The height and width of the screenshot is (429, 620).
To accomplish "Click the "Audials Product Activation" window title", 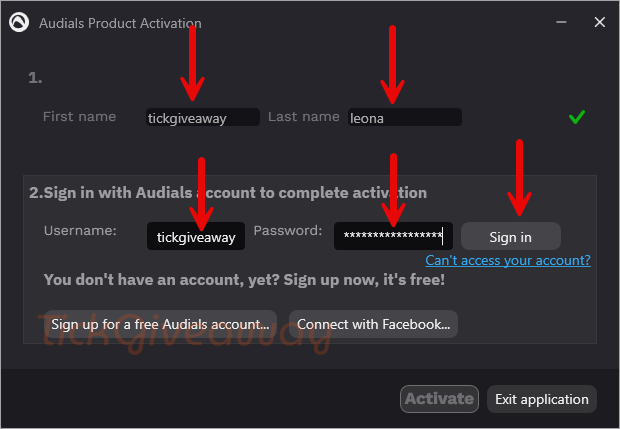I will coord(120,23).
